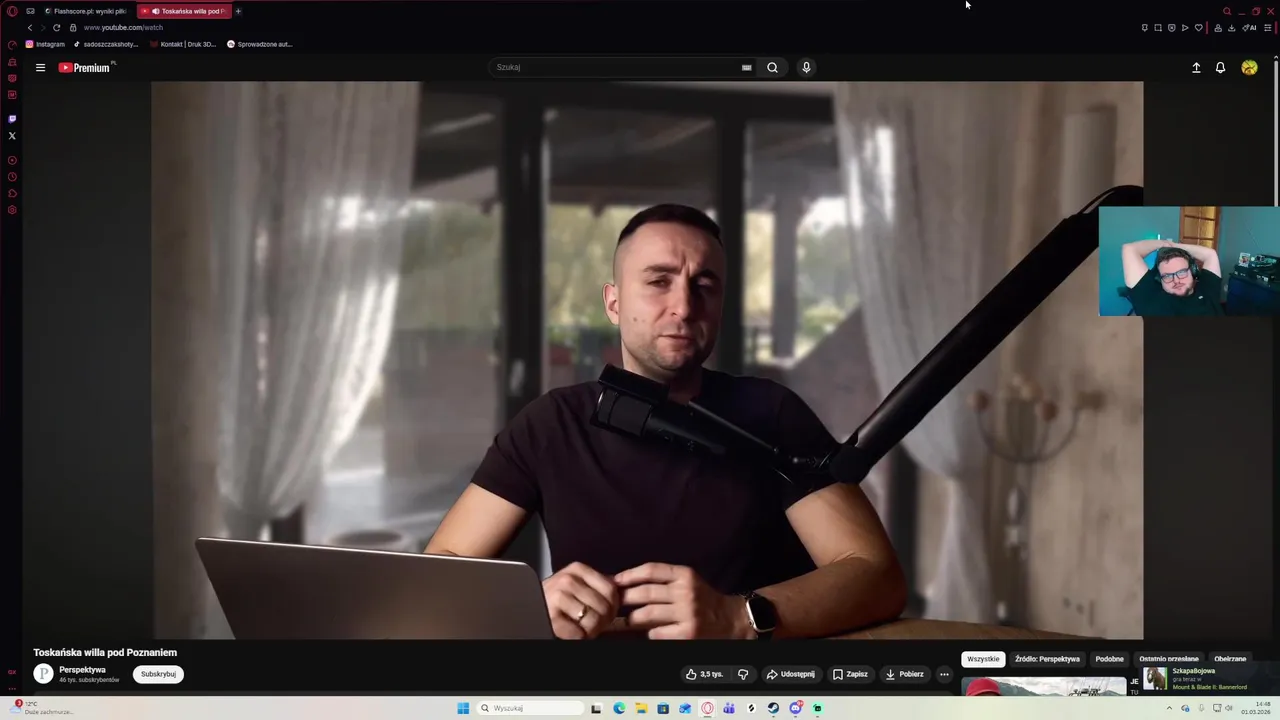Open the Opera main menu logo
This screenshot has height=720, width=1280.
point(12,11)
